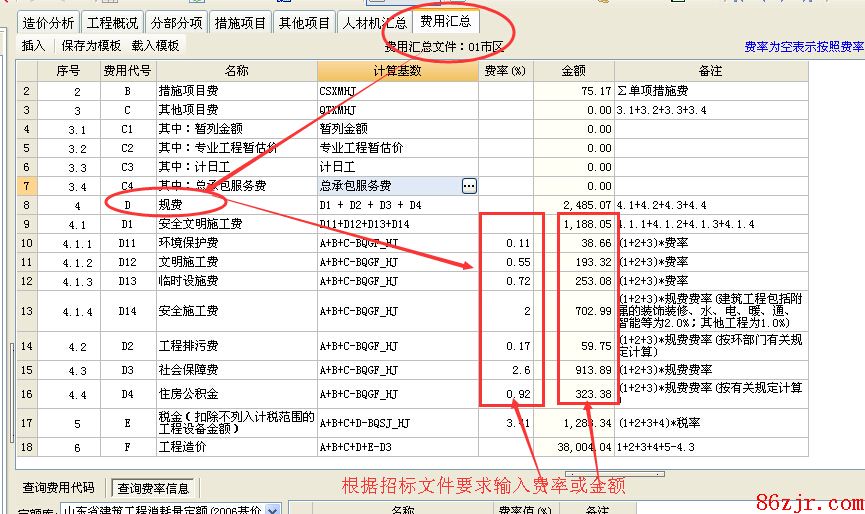Select the 查询费率信息 tab
Image resolution: width=865 pixels, height=514 pixels.
click(153, 489)
